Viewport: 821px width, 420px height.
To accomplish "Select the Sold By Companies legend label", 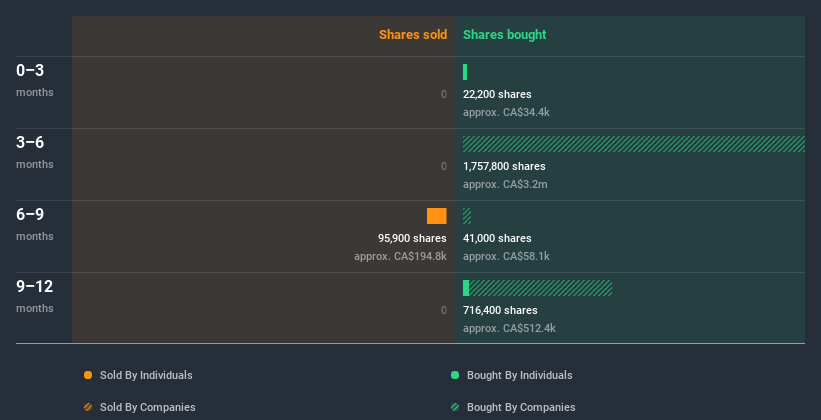I will coord(148,407).
